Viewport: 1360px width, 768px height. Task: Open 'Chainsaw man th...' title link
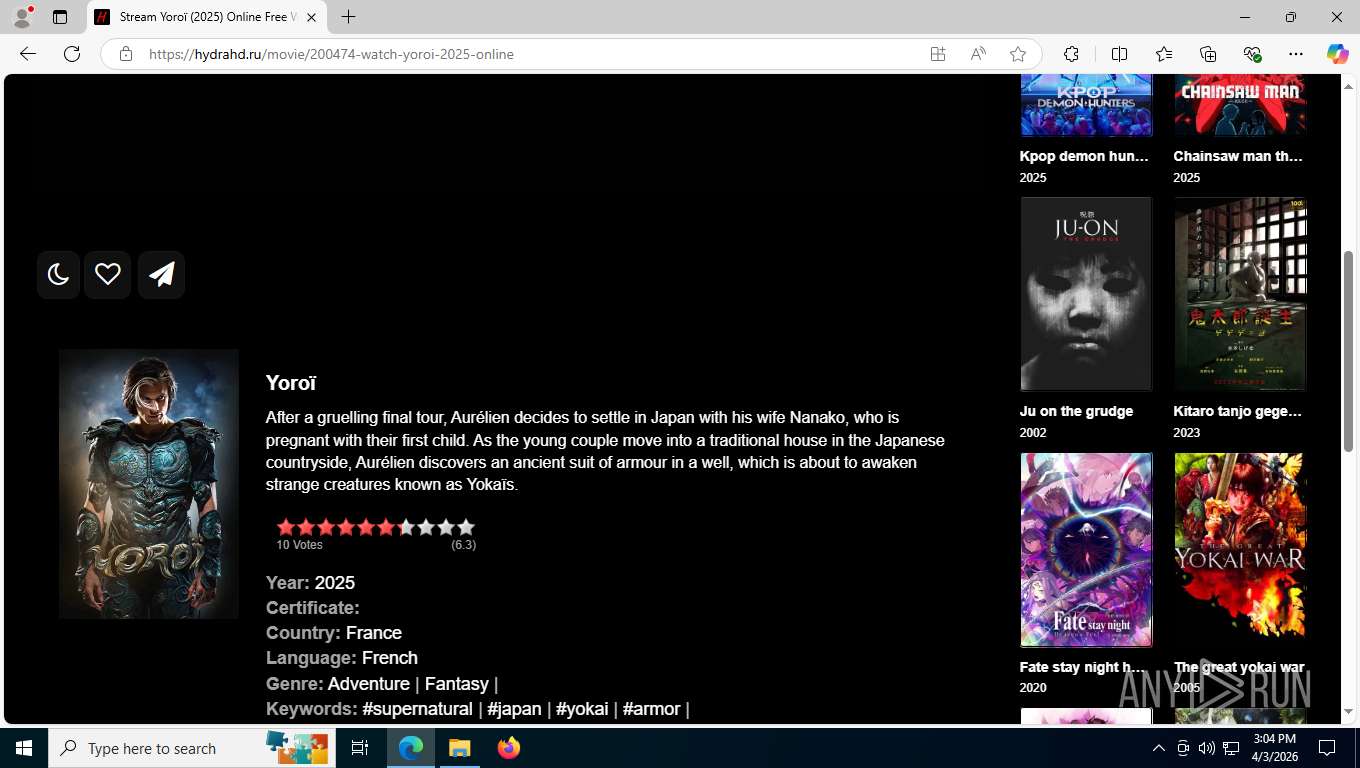(x=1238, y=156)
